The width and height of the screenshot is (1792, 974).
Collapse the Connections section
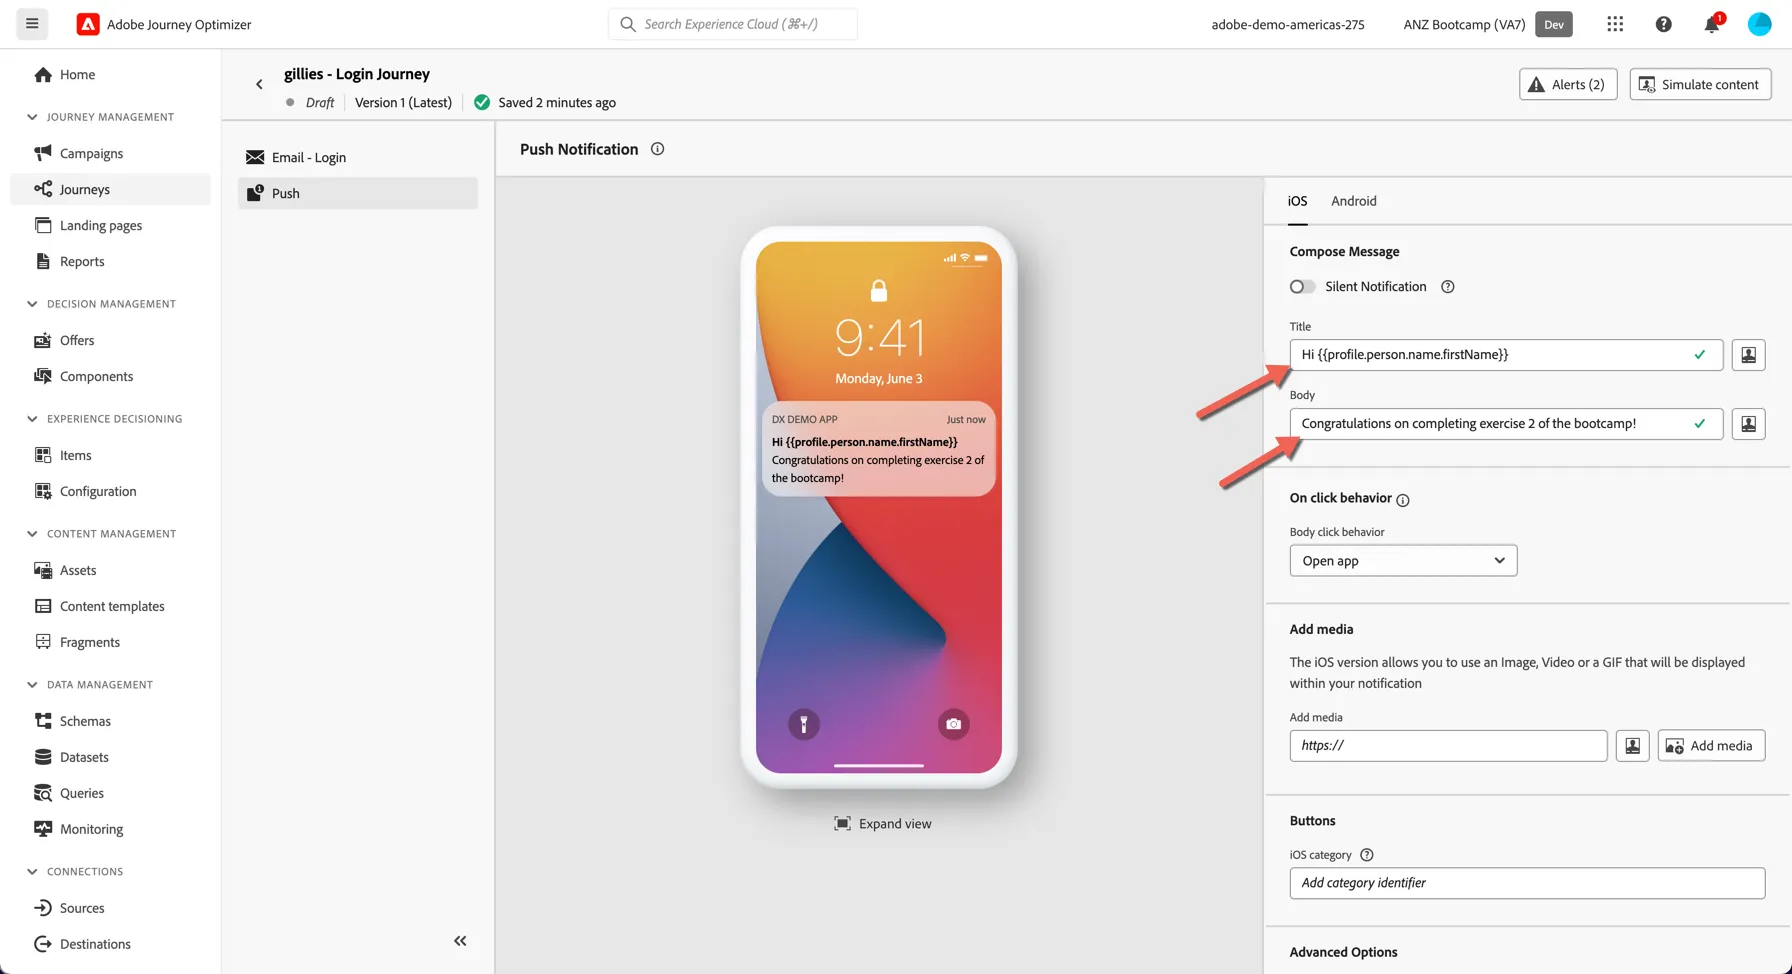tap(32, 872)
